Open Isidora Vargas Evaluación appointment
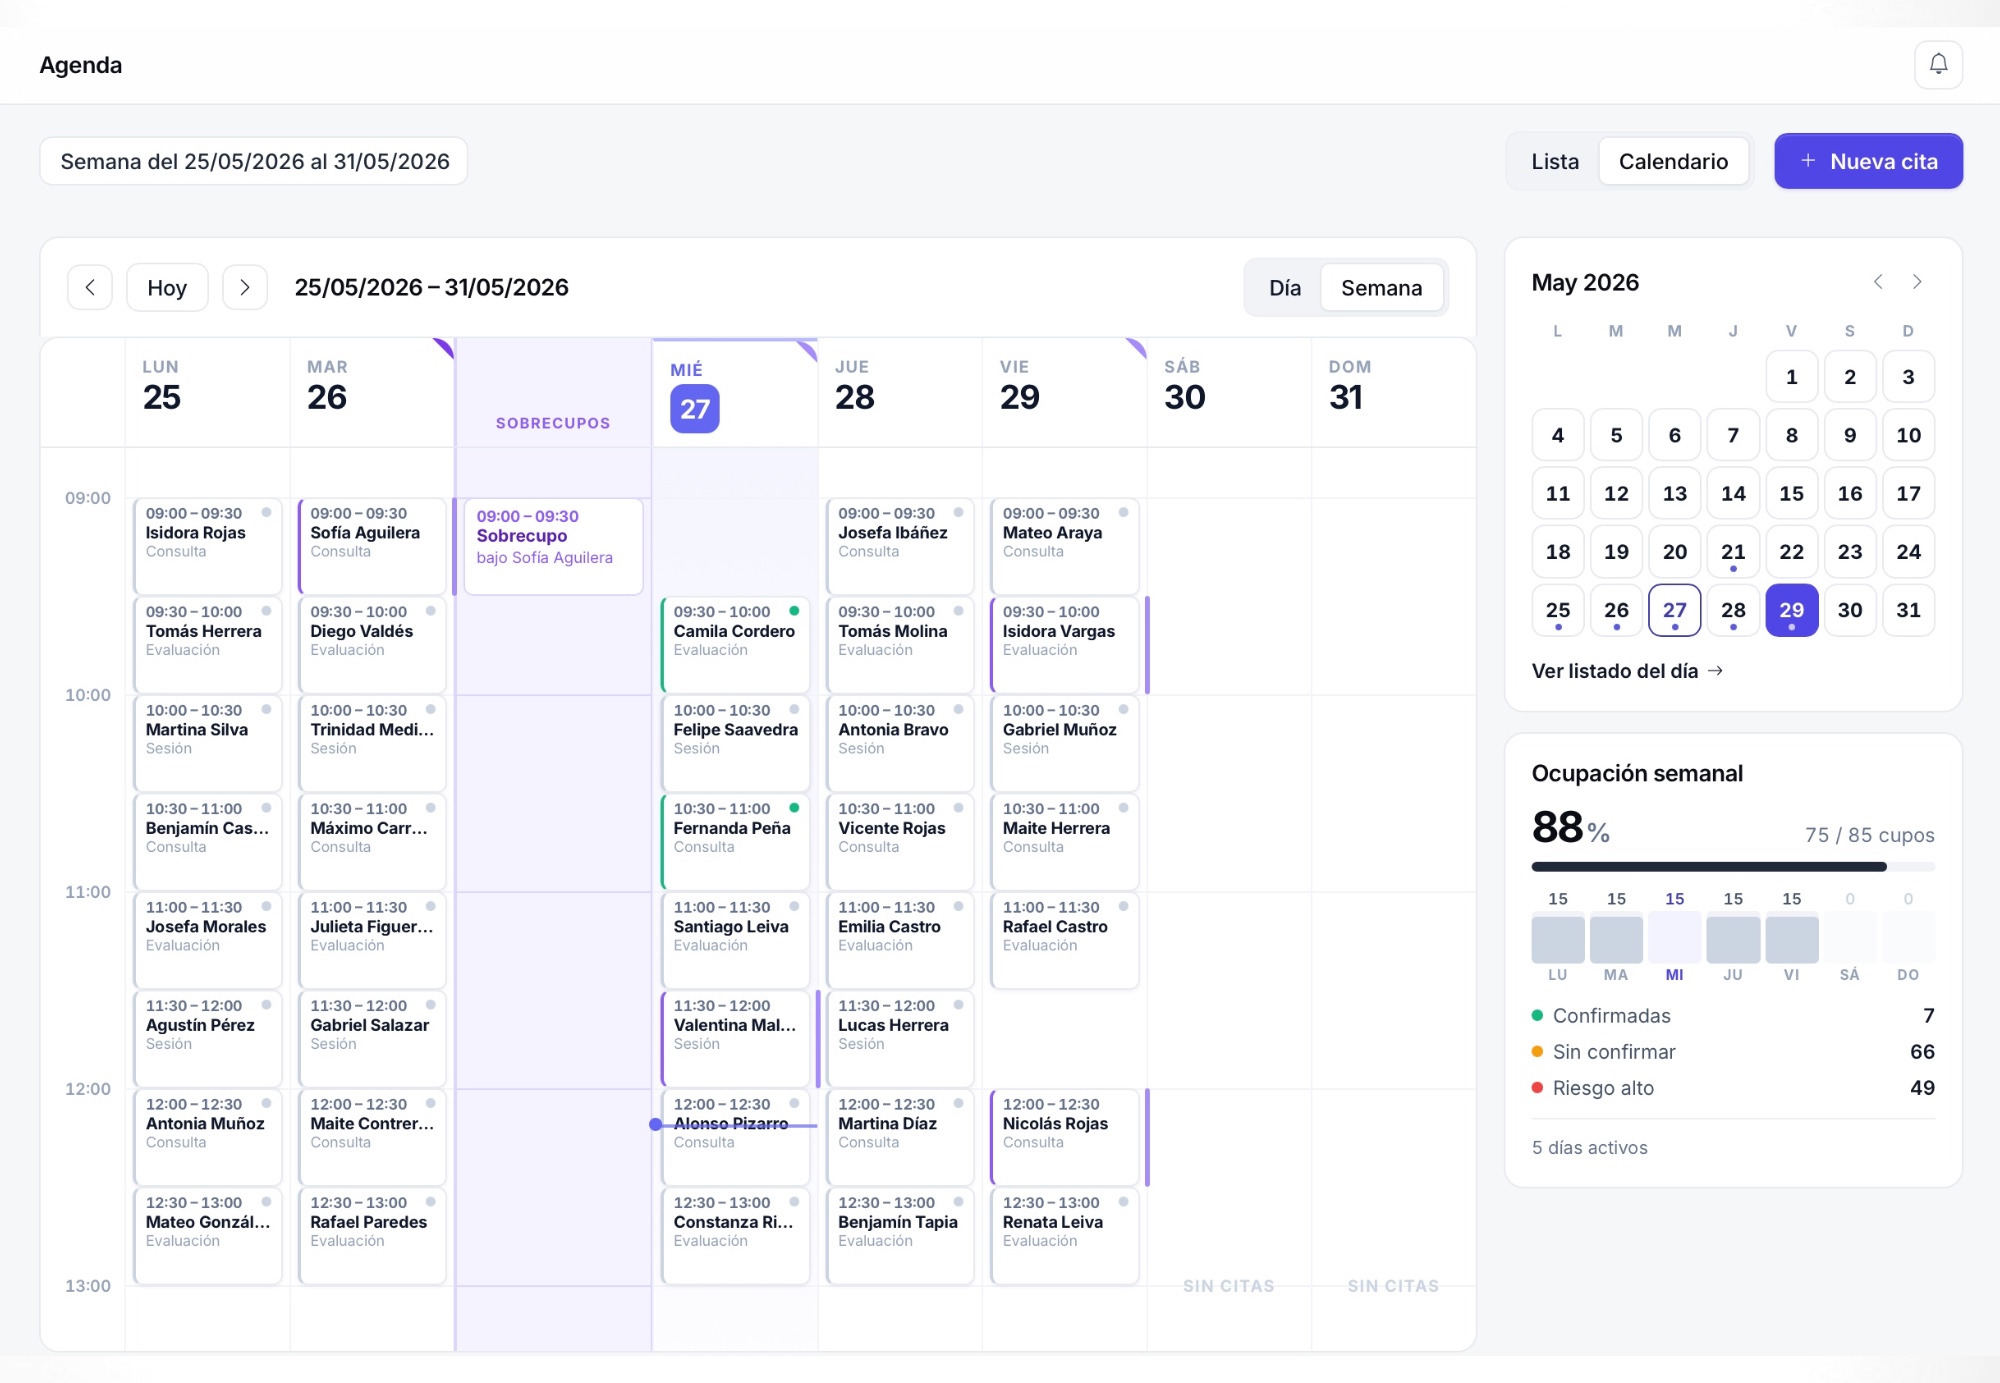Viewport: 2000px width, 1383px height. tap(1065, 644)
